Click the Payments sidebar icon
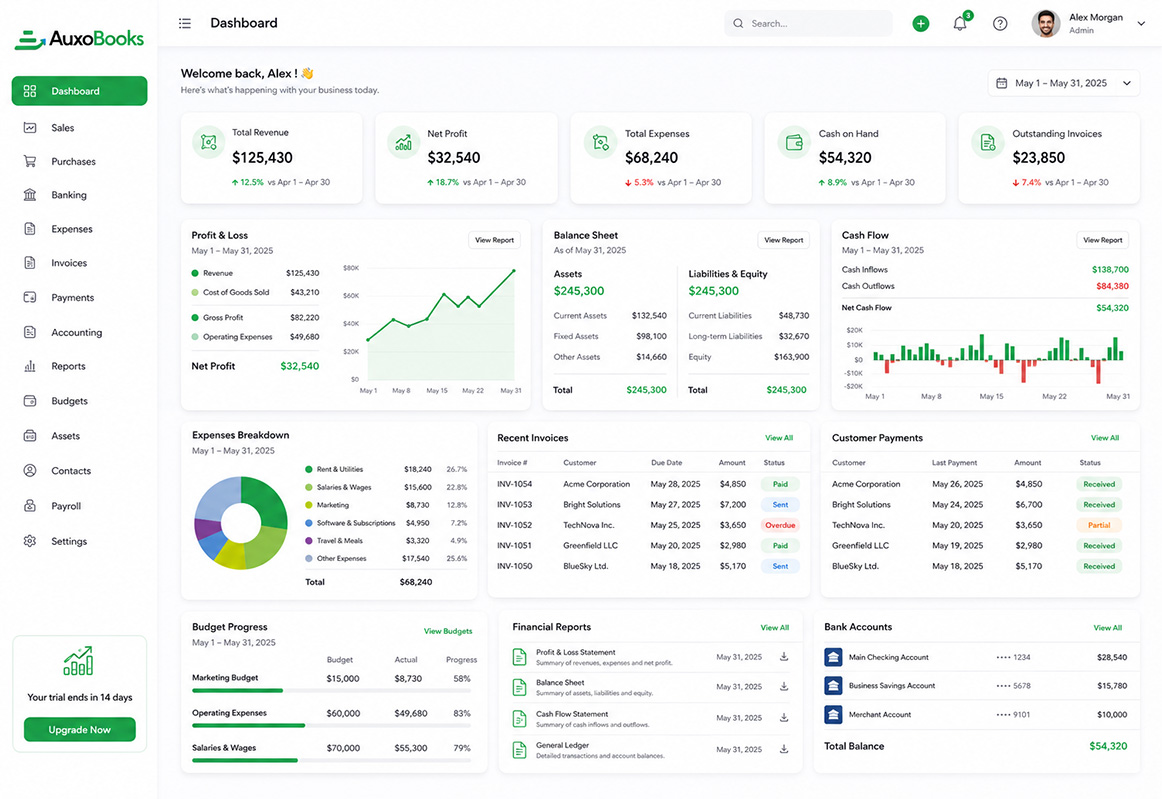The width and height of the screenshot is (1162, 799). [x=30, y=297]
